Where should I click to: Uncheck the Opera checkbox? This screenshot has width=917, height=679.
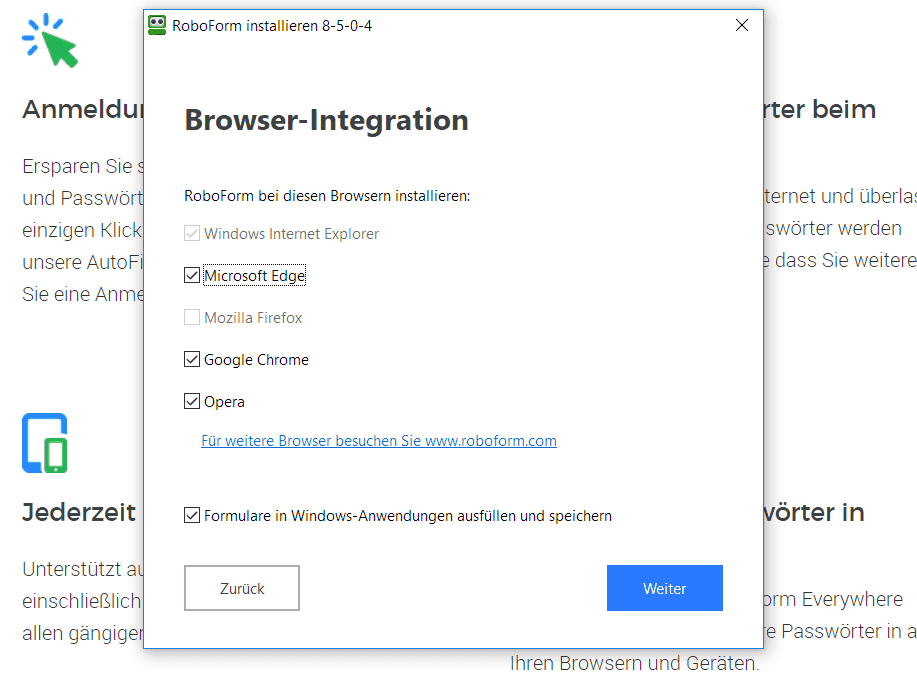(192, 401)
